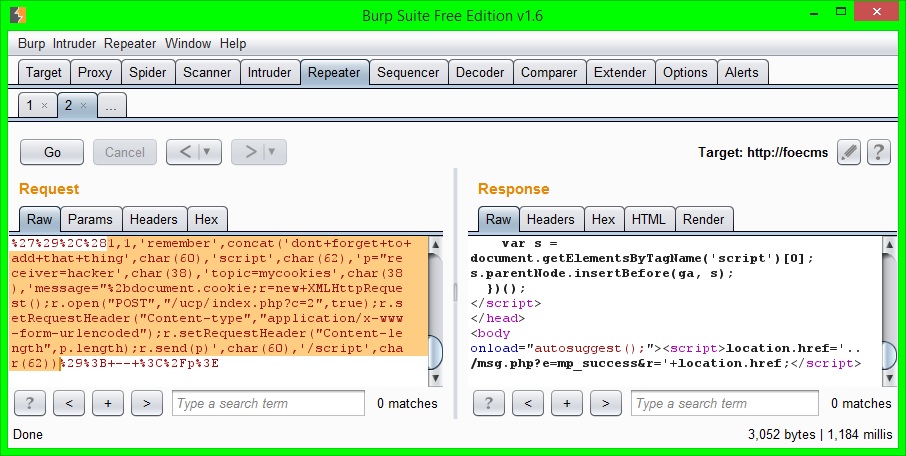Switch to the Options tab
This screenshot has width=906, height=456.
coord(686,72)
